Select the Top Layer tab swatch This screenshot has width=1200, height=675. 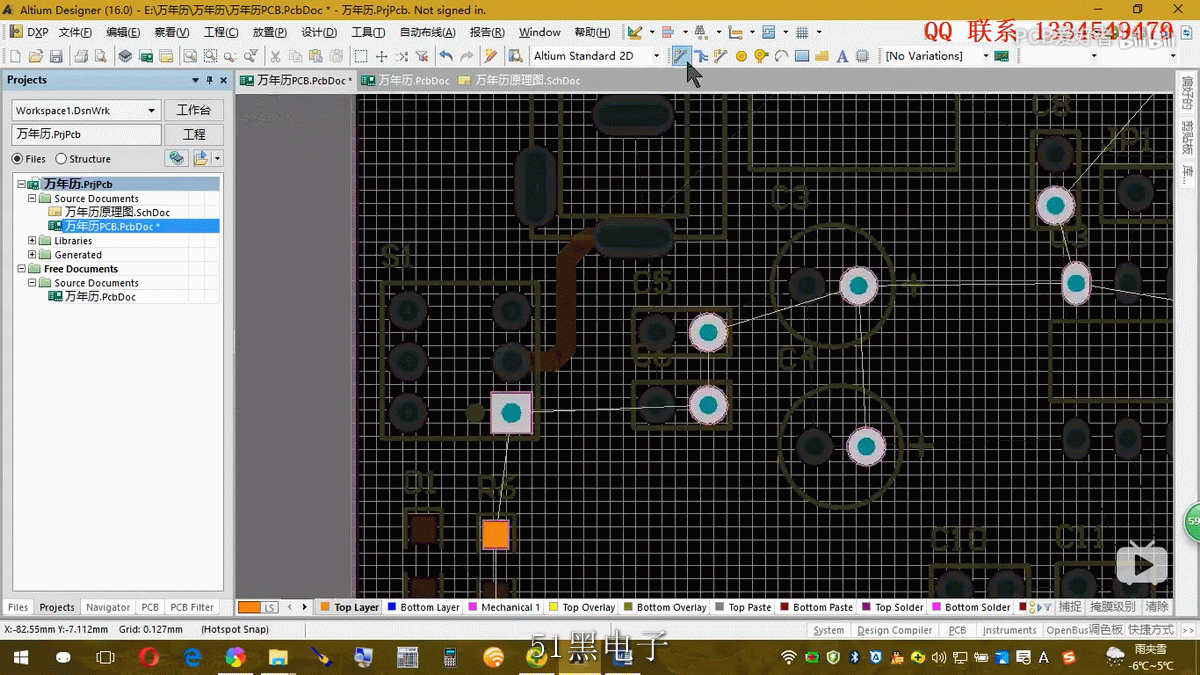324,607
